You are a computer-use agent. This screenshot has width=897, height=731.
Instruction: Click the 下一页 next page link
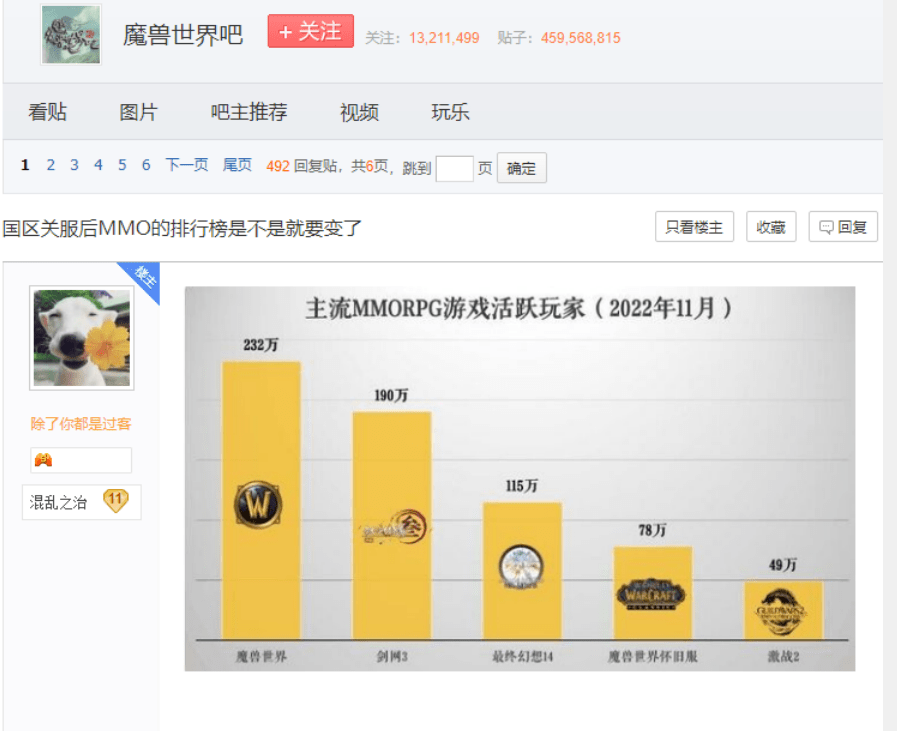[186, 165]
